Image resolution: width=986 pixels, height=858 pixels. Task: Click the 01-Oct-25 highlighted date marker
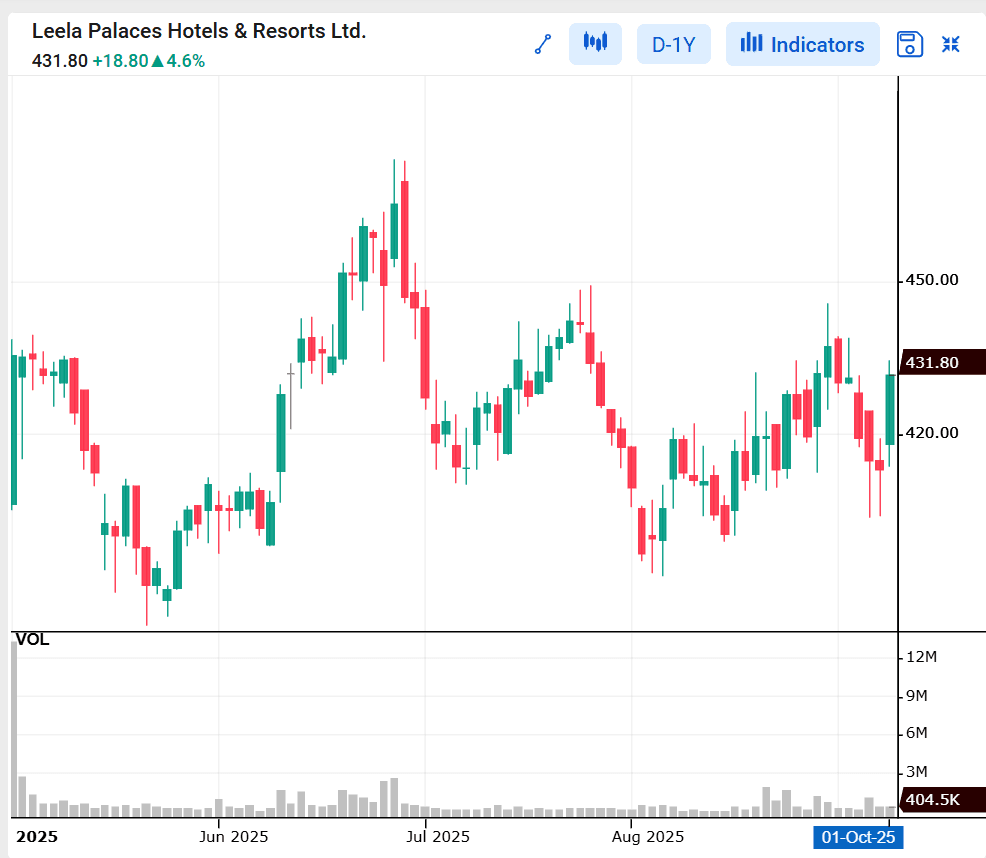[858, 837]
